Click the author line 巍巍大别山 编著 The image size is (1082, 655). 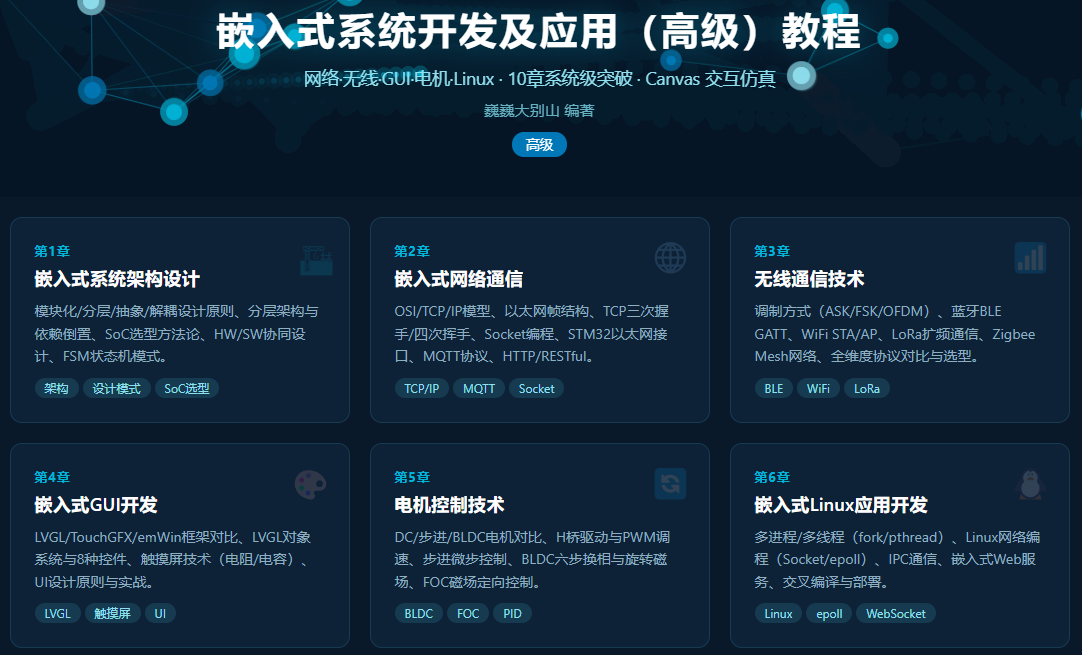(x=539, y=110)
